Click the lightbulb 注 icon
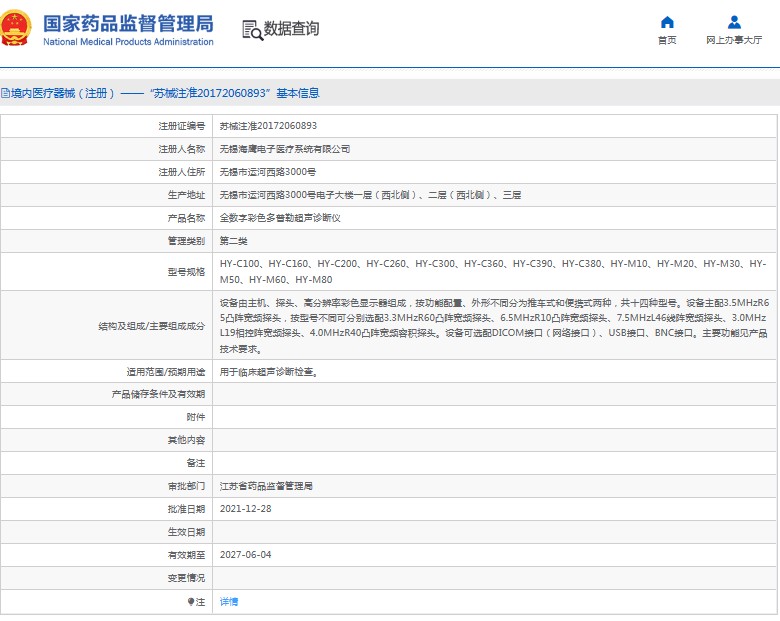 point(191,602)
